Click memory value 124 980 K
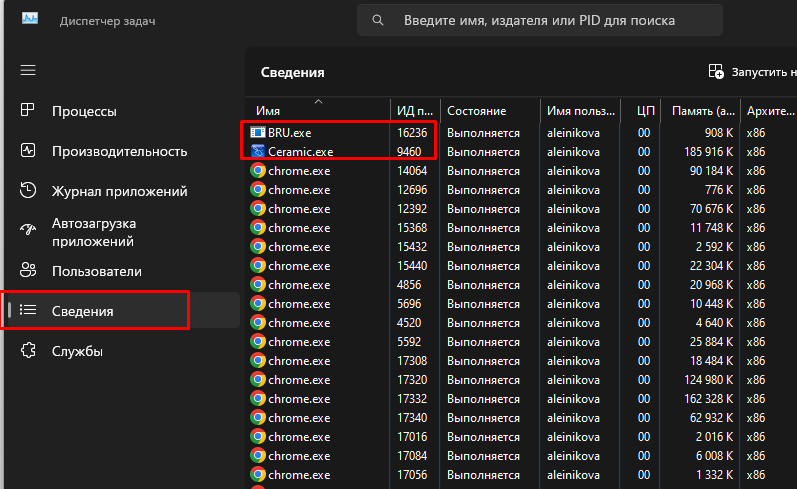797x489 pixels. coord(708,380)
